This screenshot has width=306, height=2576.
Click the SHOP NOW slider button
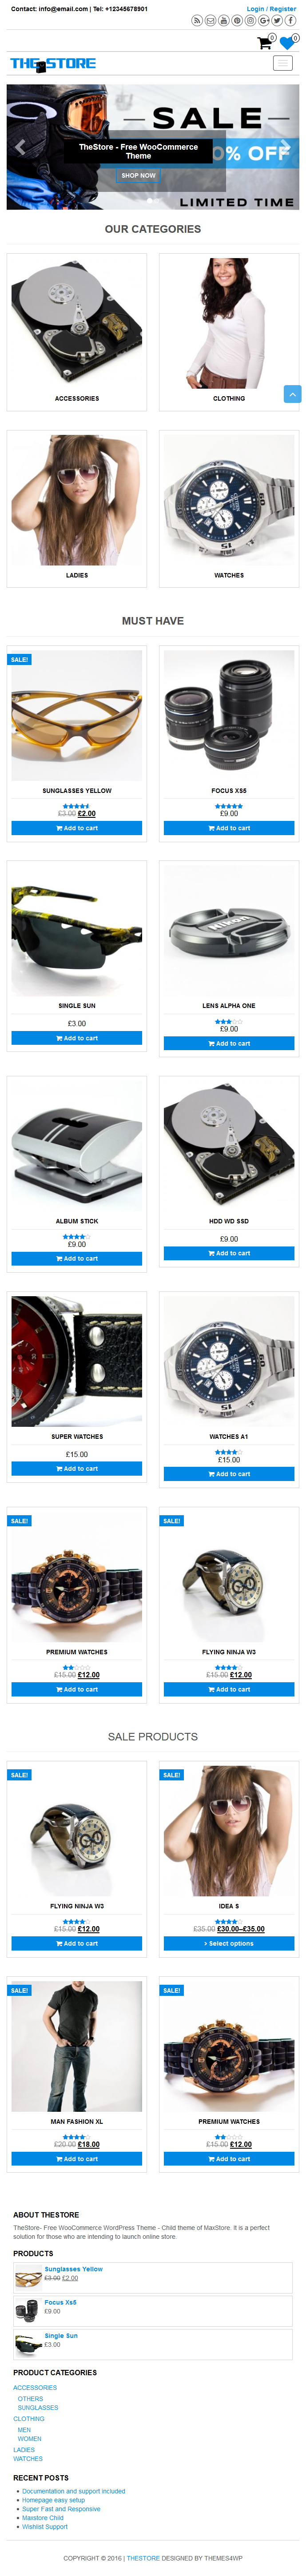click(139, 175)
